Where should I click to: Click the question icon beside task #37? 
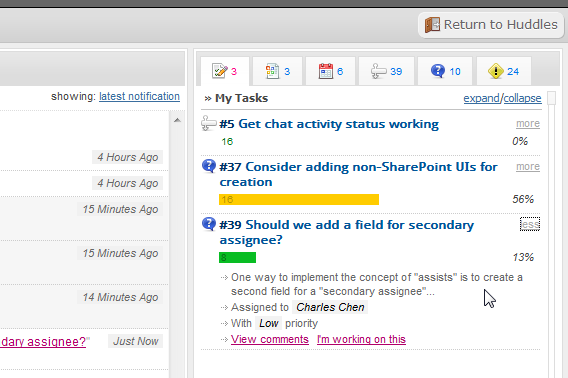209,166
